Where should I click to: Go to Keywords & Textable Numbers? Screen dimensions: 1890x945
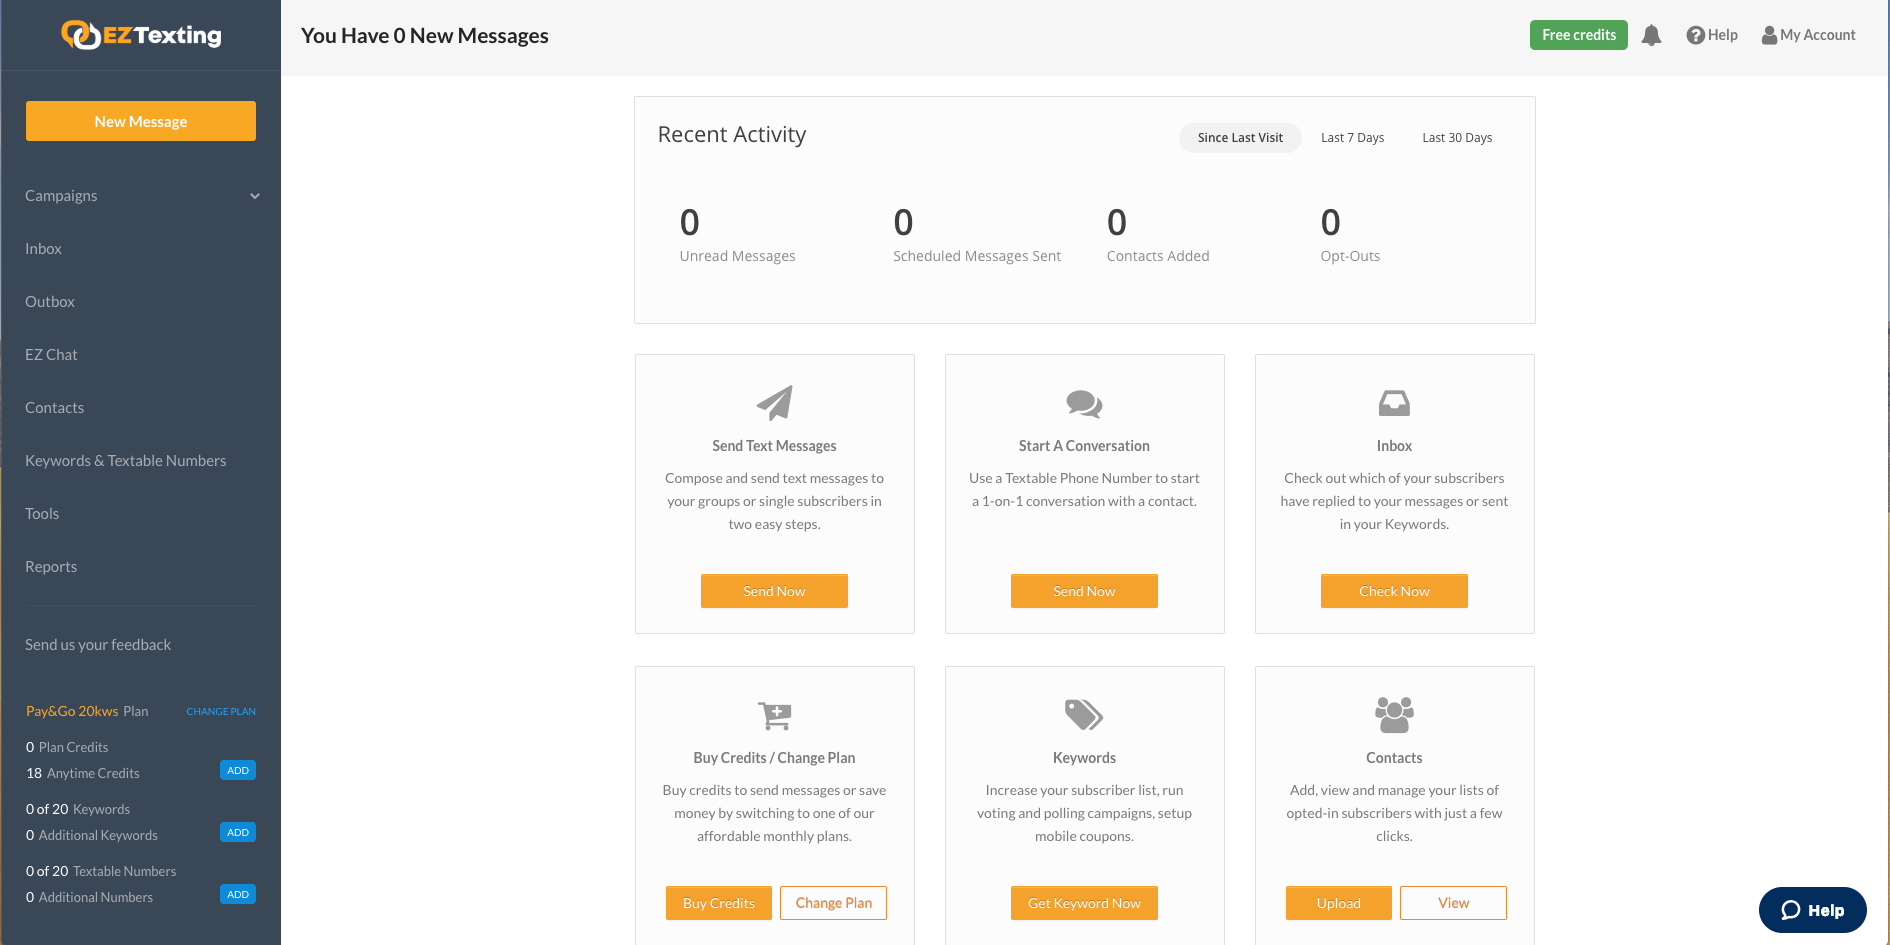126,461
